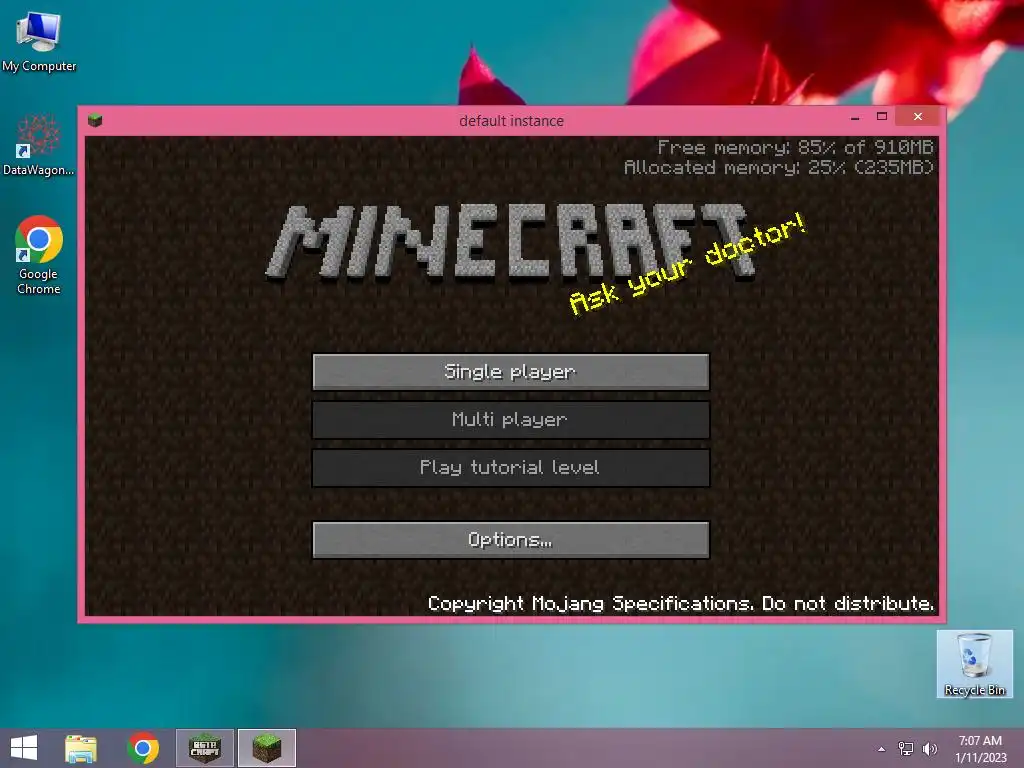Click the Mojang copyright notice text

(680, 603)
